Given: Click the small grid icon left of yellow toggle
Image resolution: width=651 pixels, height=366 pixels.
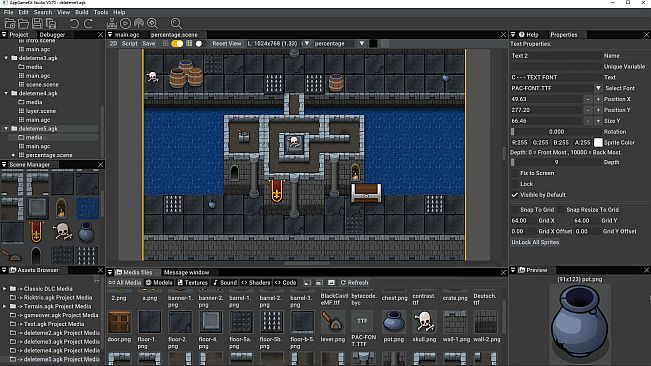Looking at the screenshot, I should pyautogui.click(x=166, y=44).
